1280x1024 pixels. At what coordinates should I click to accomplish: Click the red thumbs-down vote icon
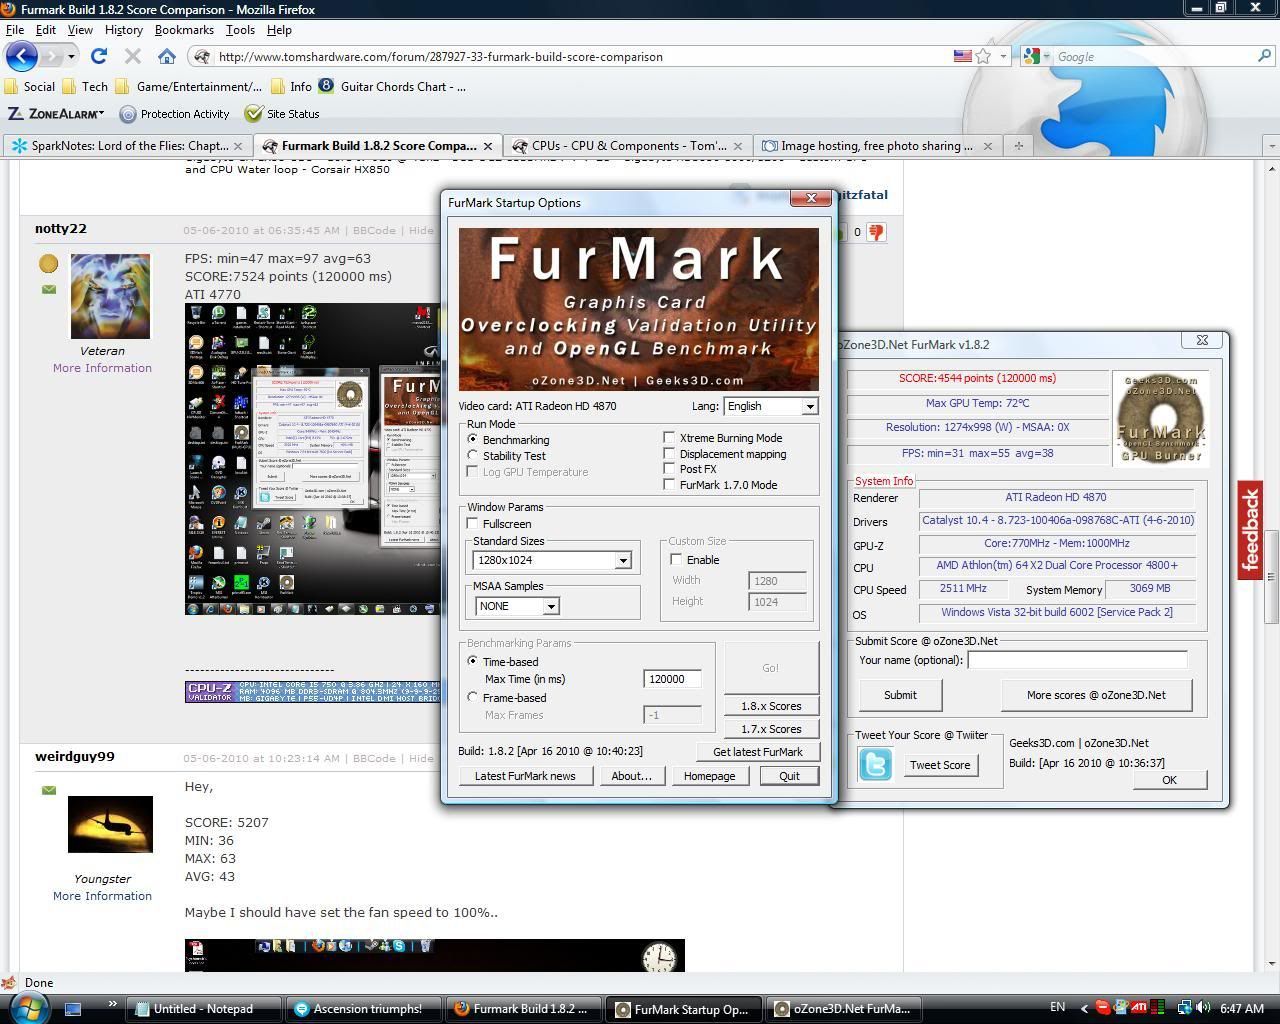877,232
